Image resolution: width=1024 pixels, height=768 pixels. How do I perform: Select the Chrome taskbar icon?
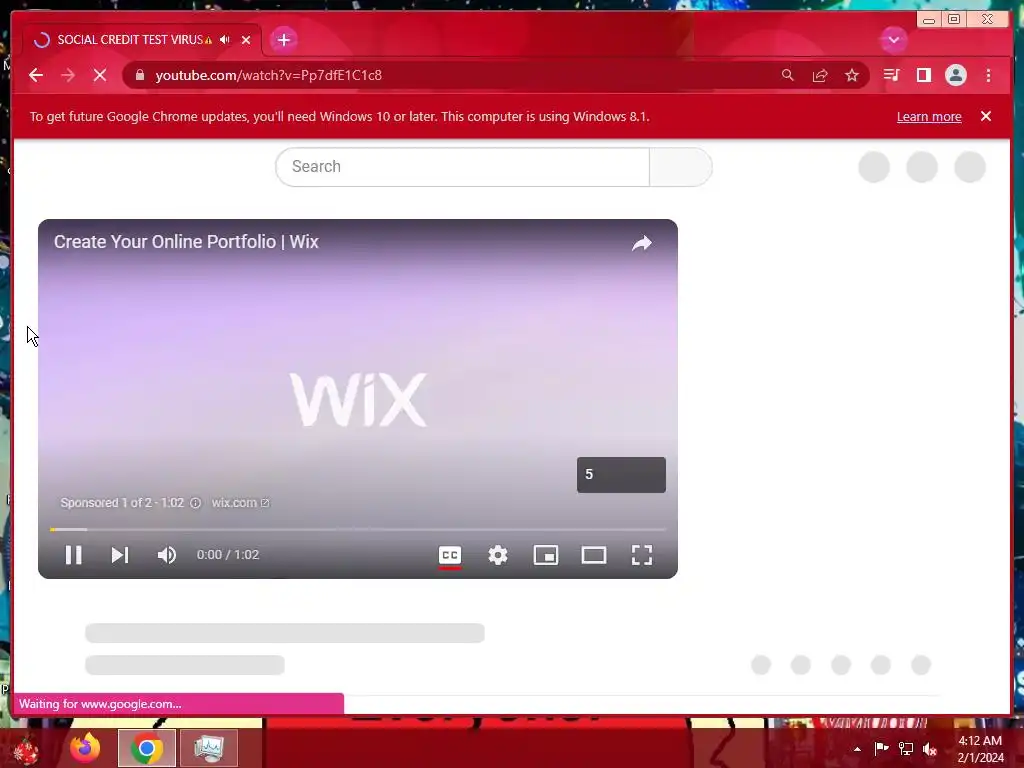pyautogui.click(x=147, y=748)
